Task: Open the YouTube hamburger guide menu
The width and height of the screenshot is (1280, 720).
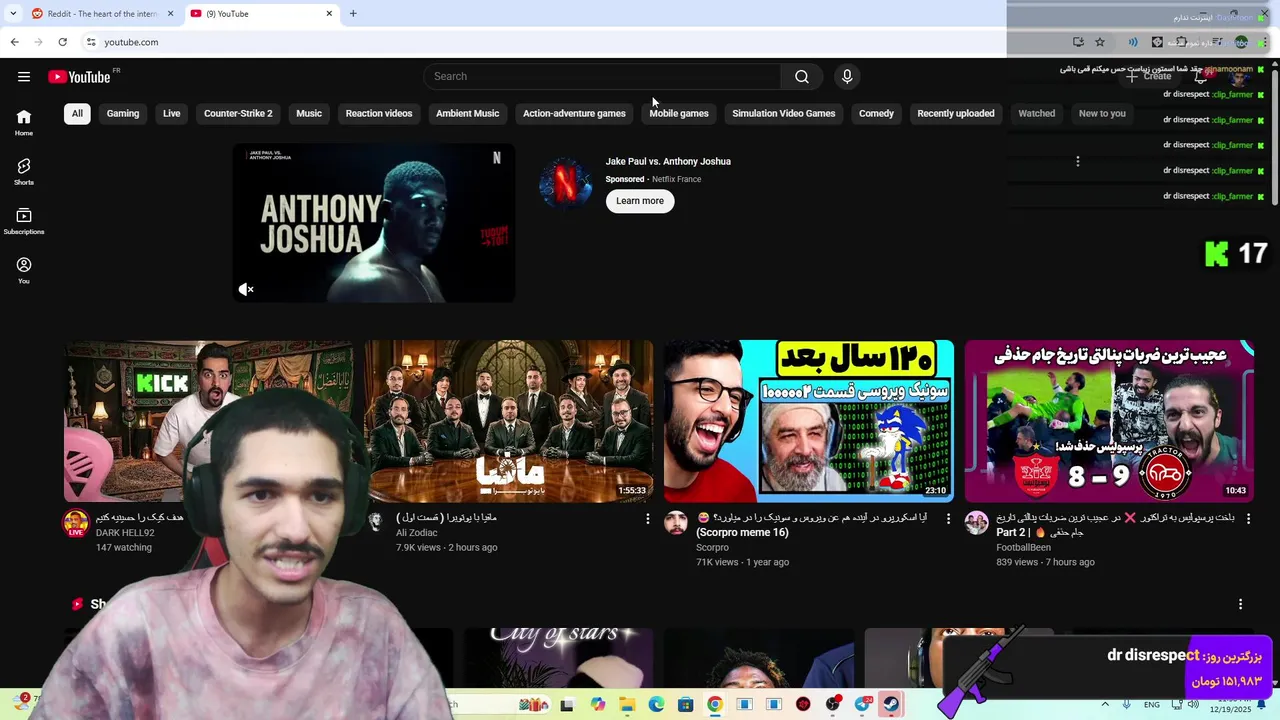Action: pos(24,77)
